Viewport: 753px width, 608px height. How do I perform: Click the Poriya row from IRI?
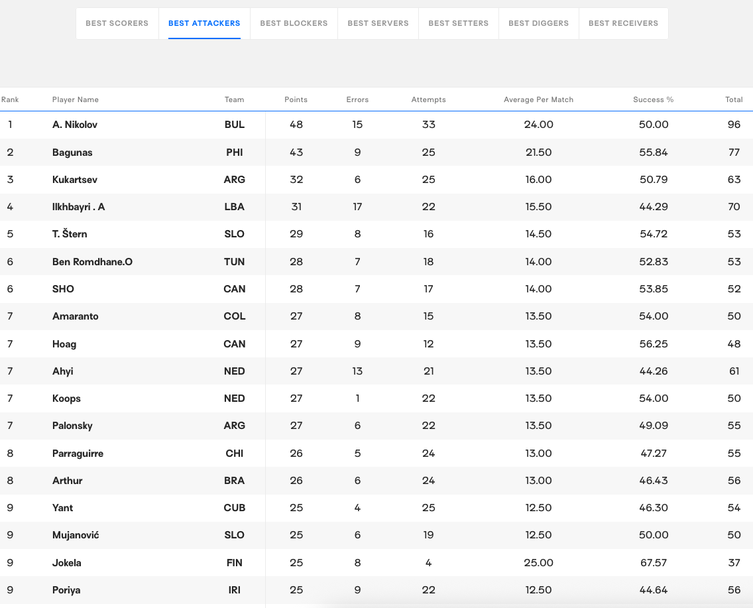(66, 590)
